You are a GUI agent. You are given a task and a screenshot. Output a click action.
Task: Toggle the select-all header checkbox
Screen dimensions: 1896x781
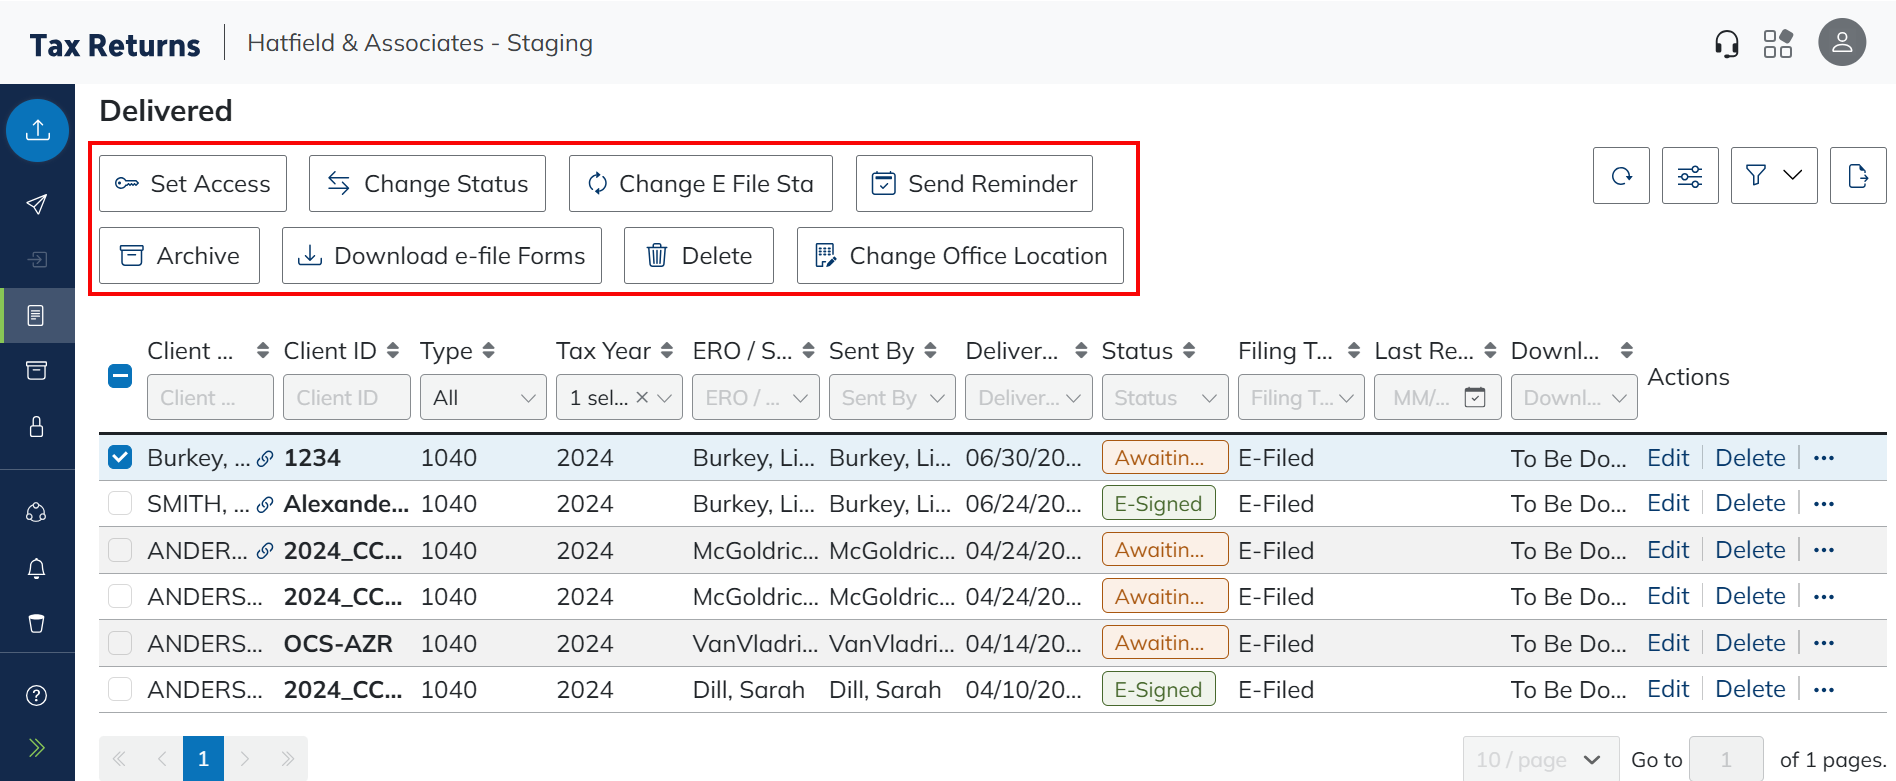[x=120, y=377]
